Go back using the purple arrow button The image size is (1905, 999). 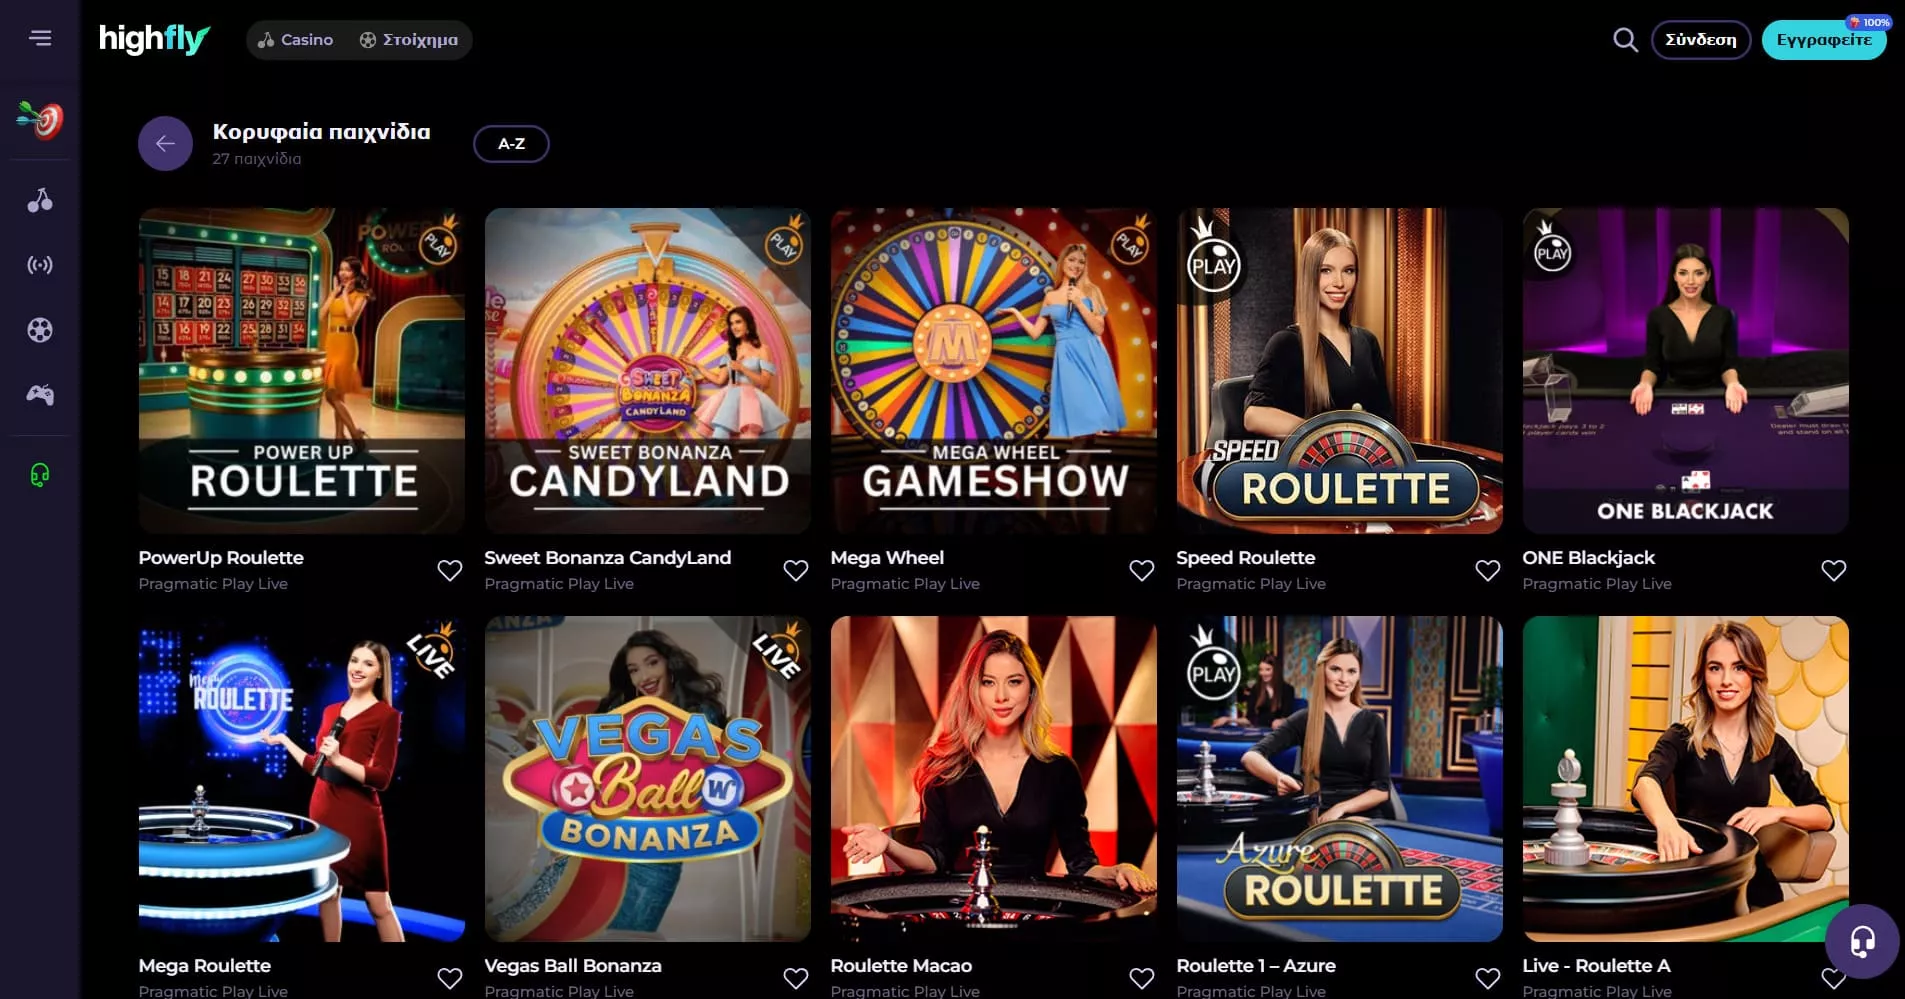(x=165, y=144)
